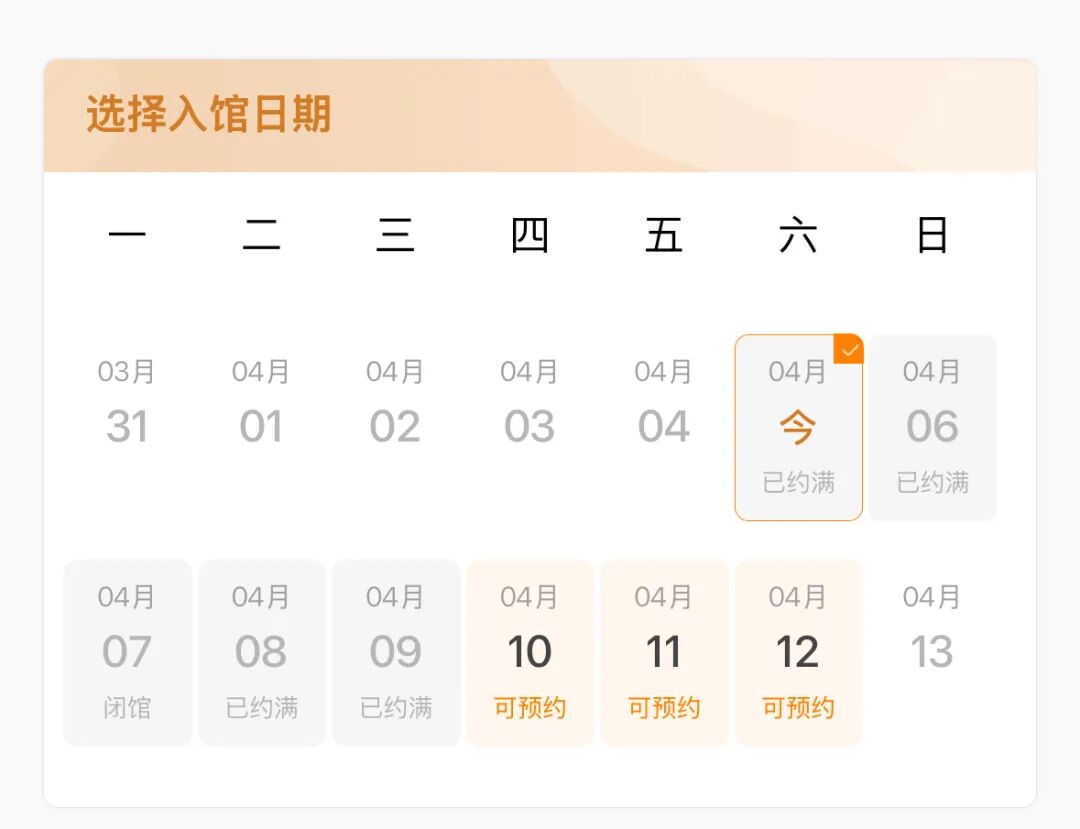Click the orange checkmark on today's date
The height and width of the screenshot is (829, 1080).
pyautogui.click(x=848, y=350)
